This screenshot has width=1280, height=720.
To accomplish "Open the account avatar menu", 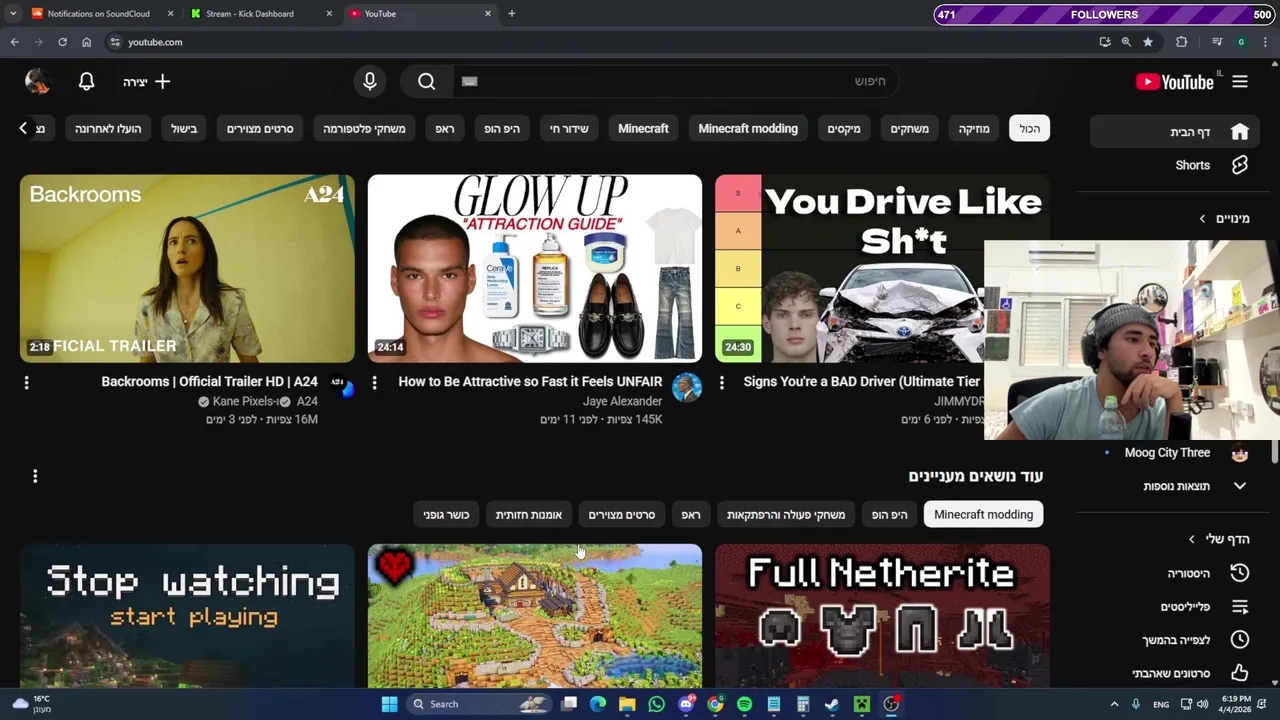I will coord(38,82).
